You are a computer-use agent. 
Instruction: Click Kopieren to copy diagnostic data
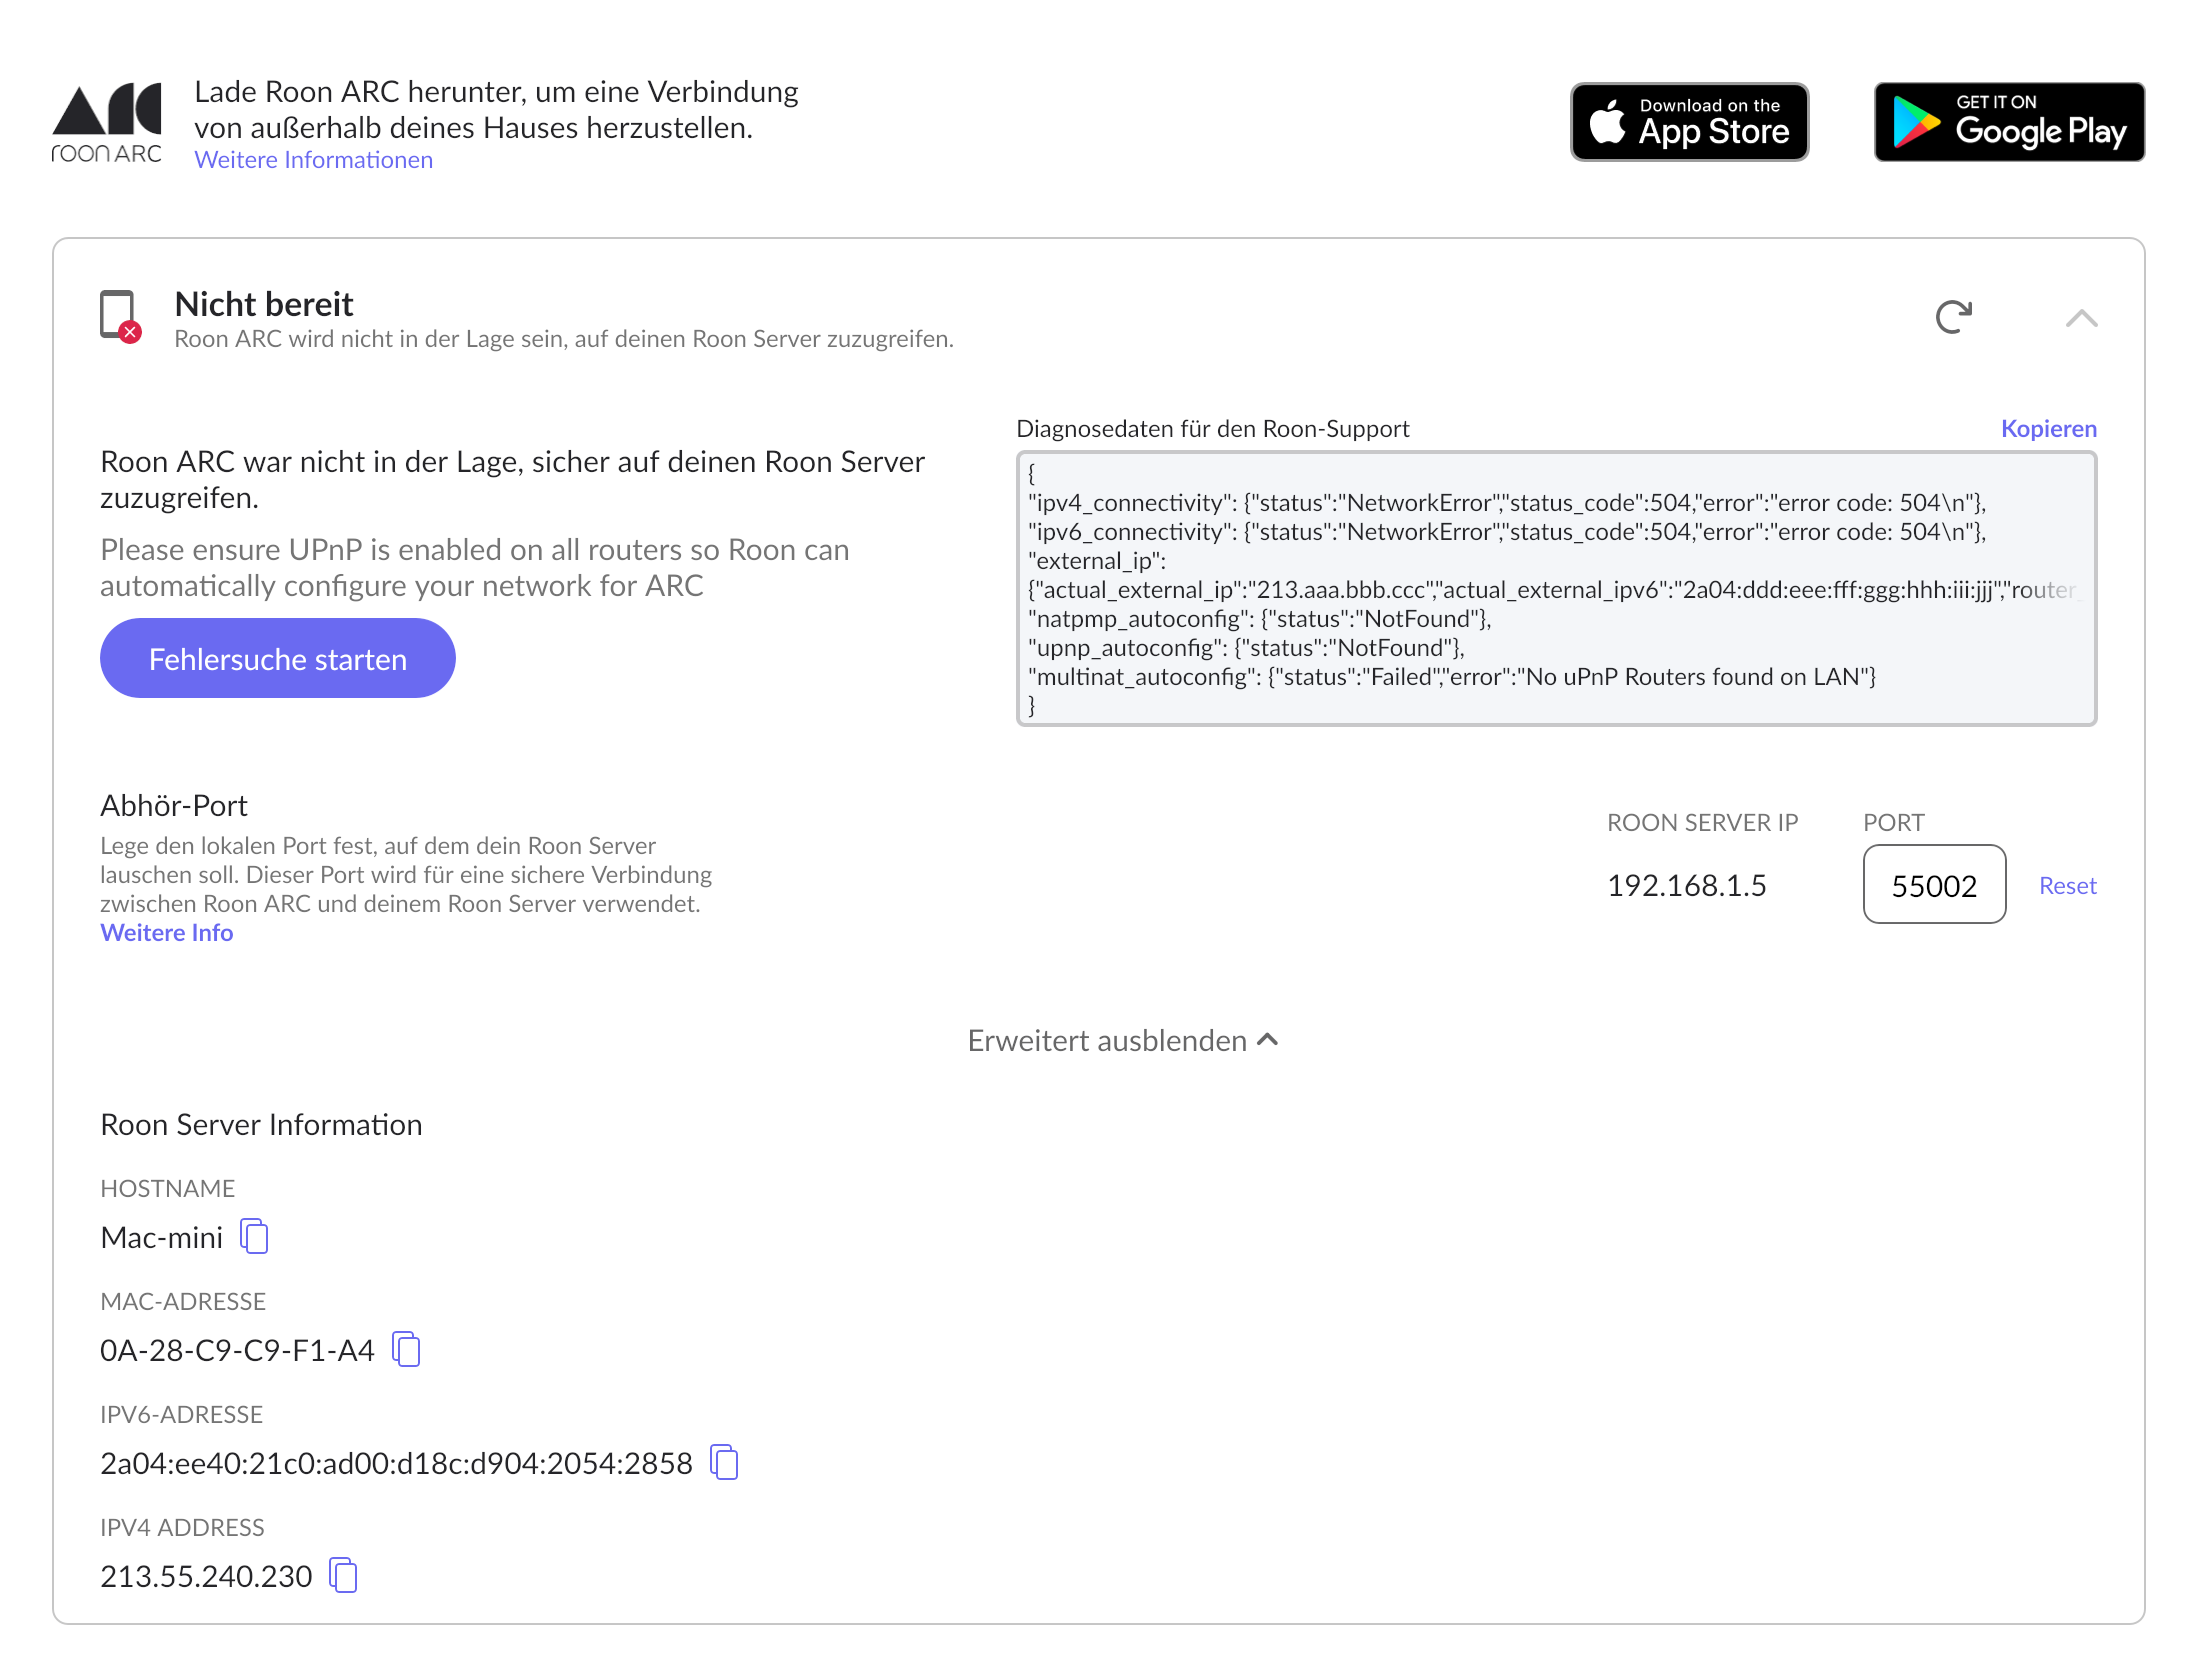tap(2048, 428)
